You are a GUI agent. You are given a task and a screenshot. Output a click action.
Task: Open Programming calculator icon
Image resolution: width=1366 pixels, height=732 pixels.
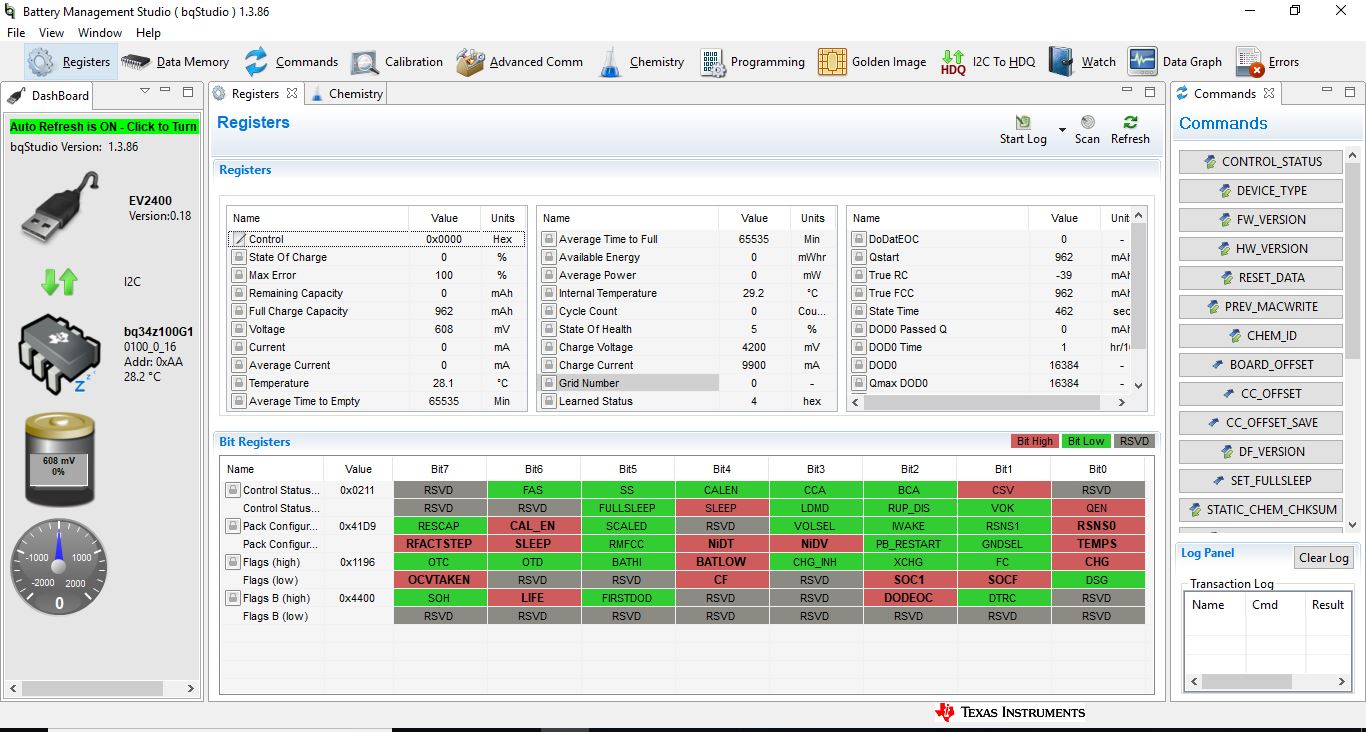click(713, 62)
